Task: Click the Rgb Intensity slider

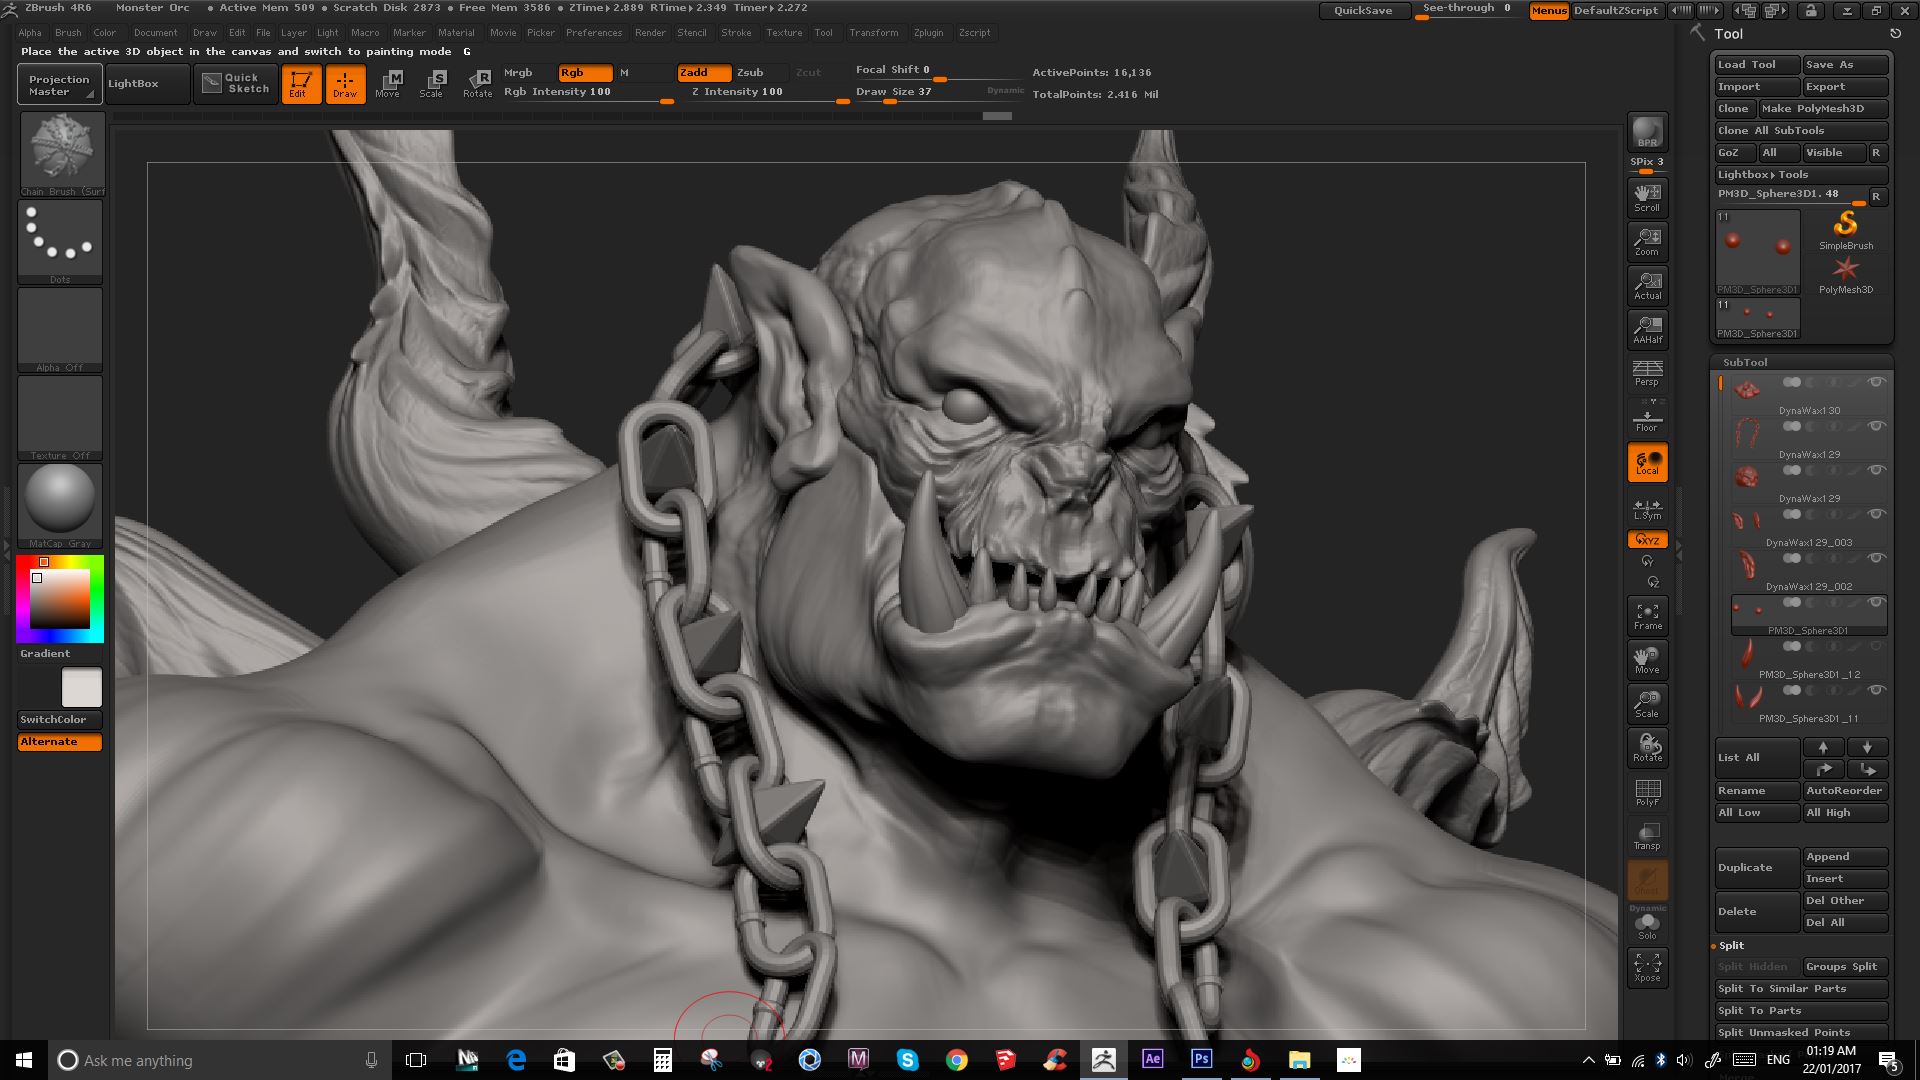Action: (588, 92)
